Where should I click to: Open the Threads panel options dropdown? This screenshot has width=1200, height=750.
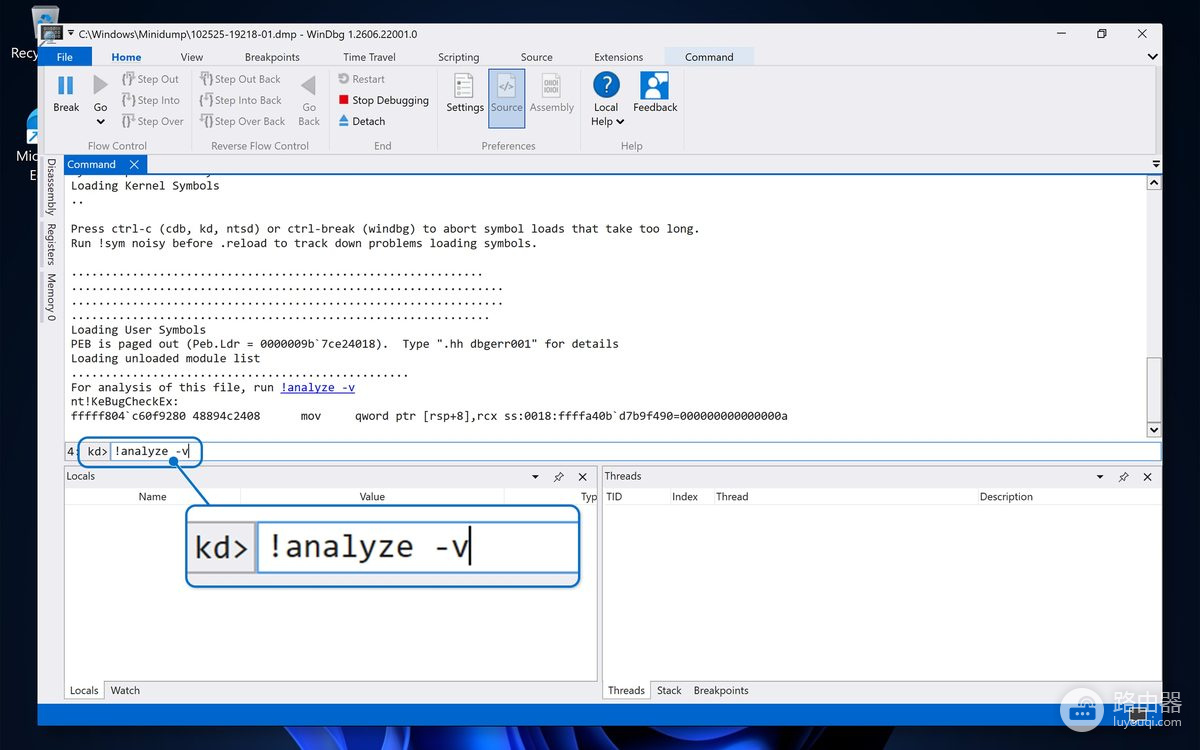[x=1100, y=477]
